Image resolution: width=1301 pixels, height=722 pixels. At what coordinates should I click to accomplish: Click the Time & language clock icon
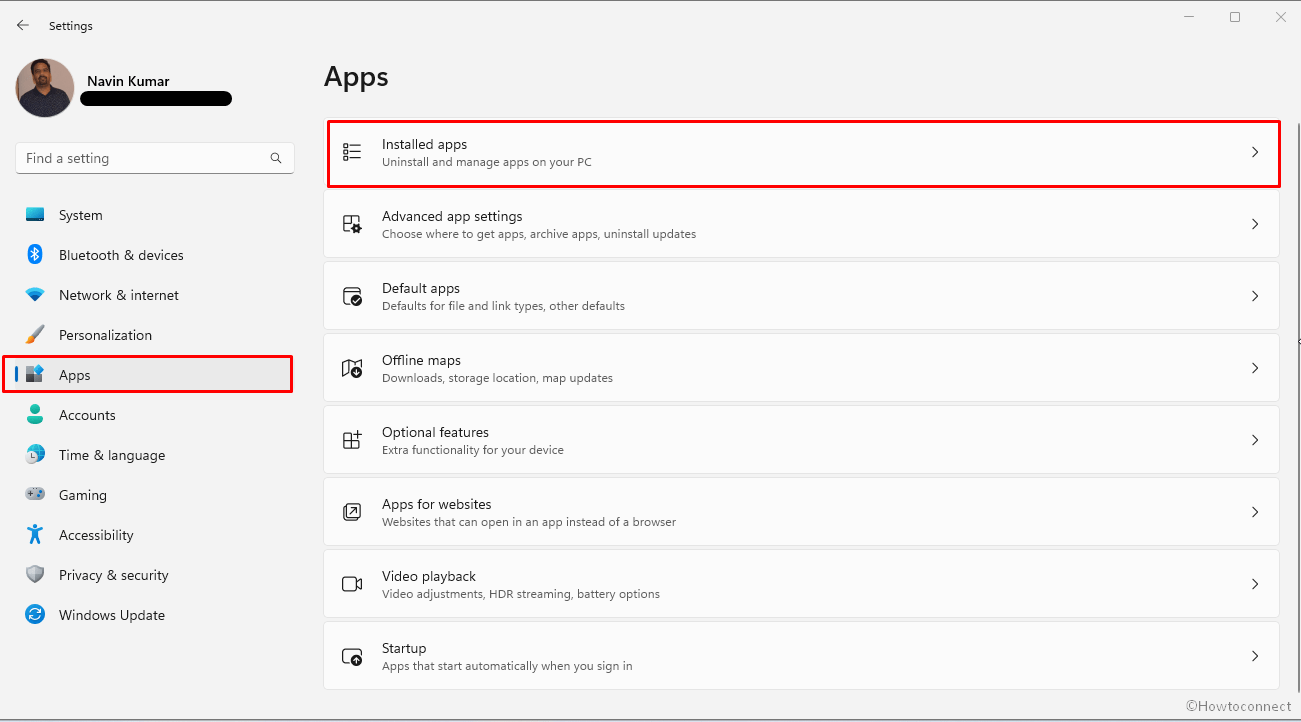tap(35, 455)
